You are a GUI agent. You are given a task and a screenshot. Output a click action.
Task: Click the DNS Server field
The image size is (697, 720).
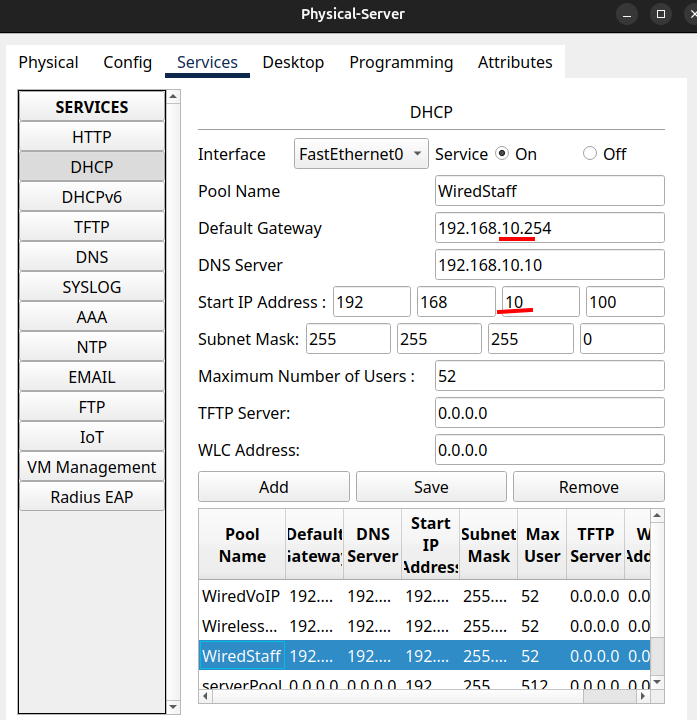point(550,264)
